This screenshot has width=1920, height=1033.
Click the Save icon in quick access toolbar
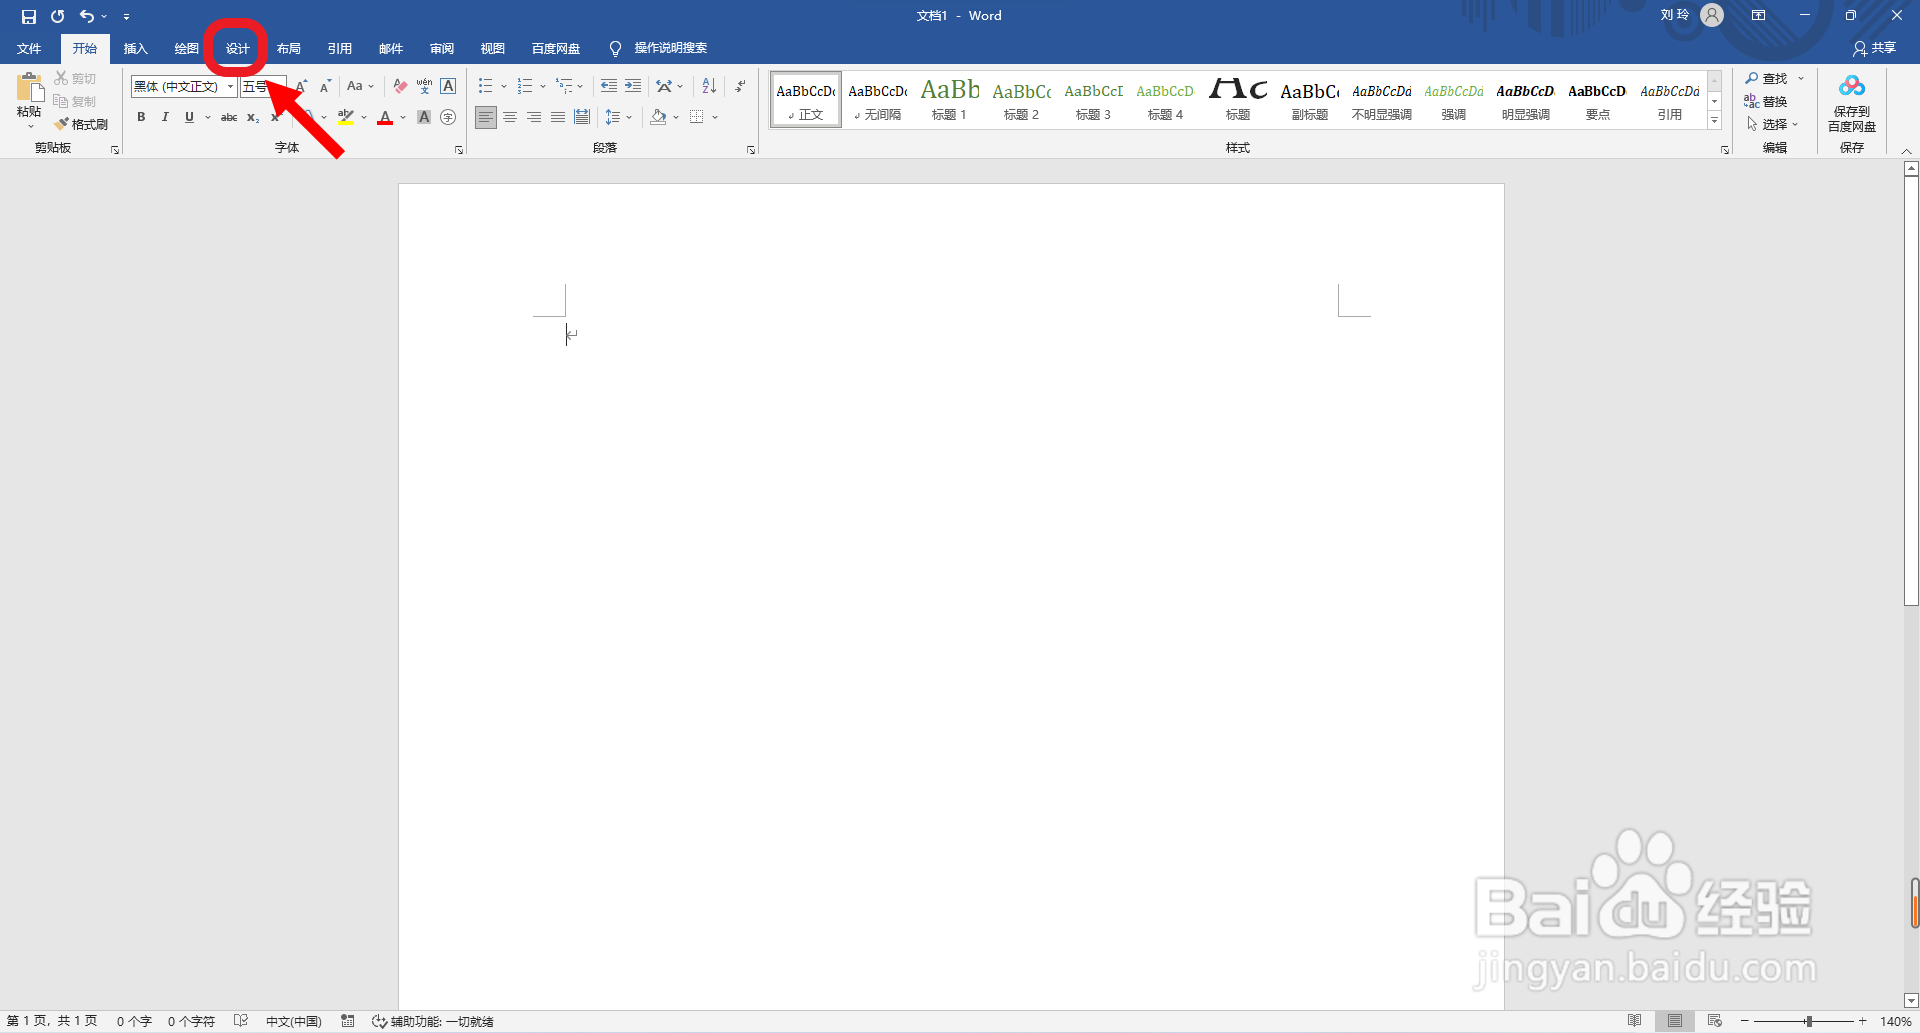(28, 16)
